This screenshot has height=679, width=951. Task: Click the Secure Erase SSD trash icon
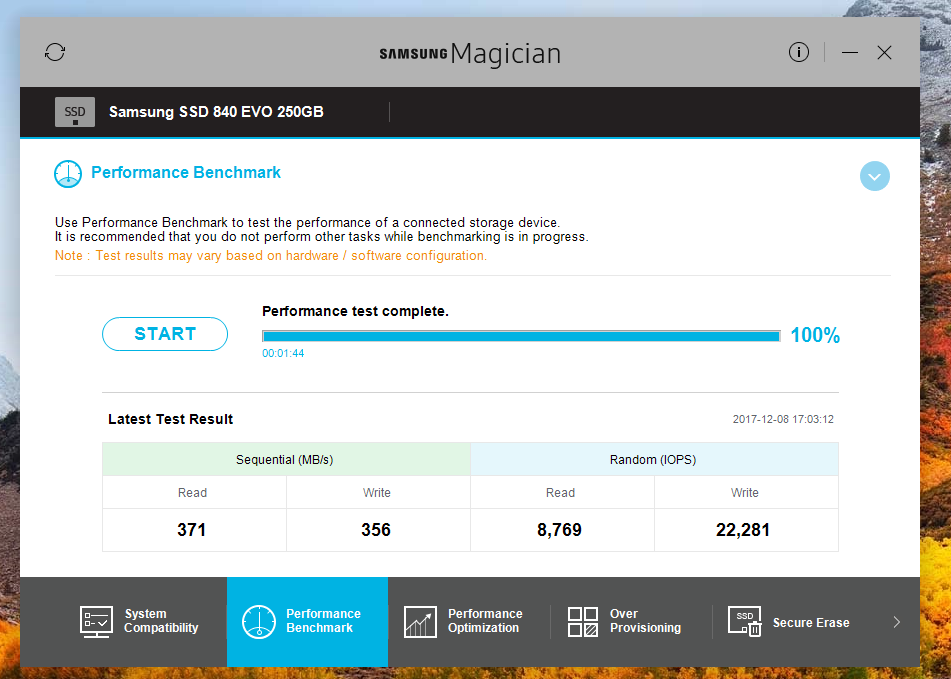pyautogui.click(x=744, y=622)
